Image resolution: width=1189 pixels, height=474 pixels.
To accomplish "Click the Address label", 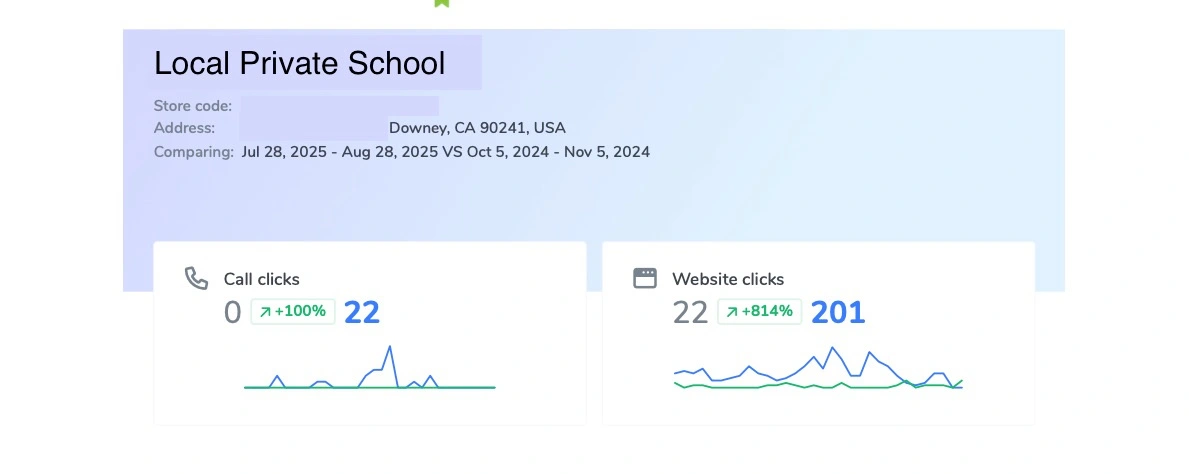I will (x=184, y=128).
